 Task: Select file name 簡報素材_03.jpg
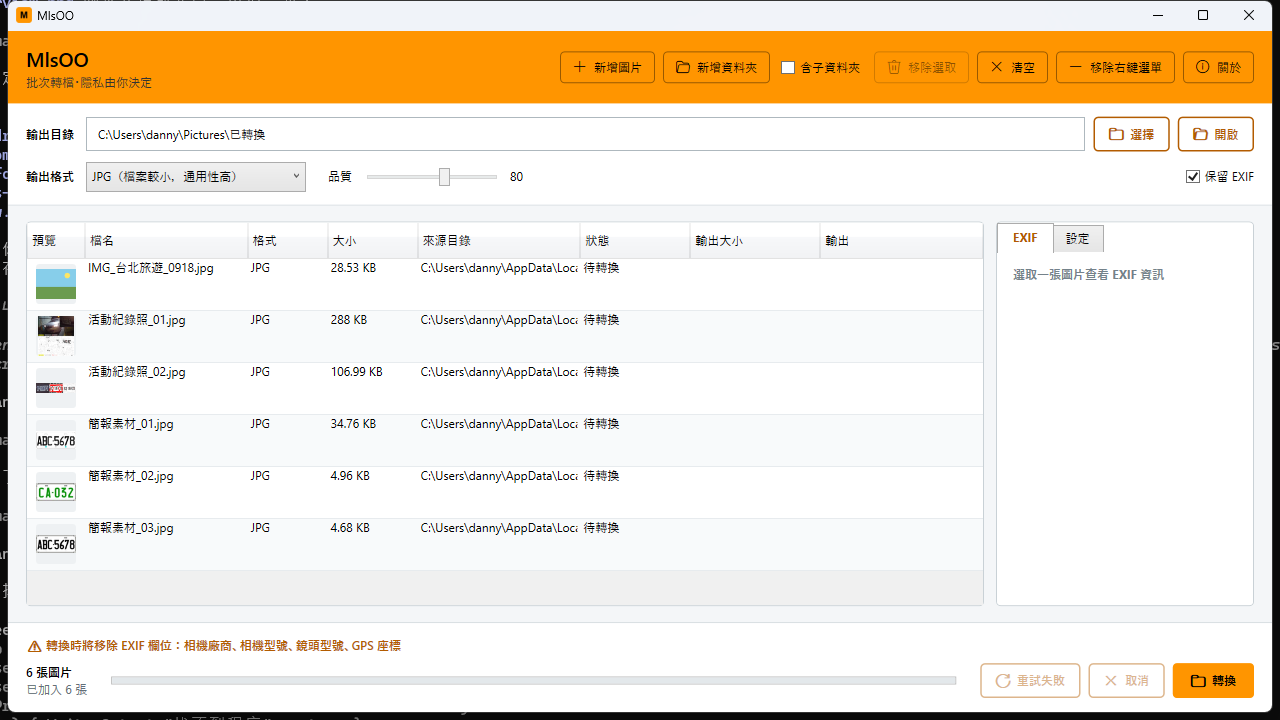pos(131,528)
